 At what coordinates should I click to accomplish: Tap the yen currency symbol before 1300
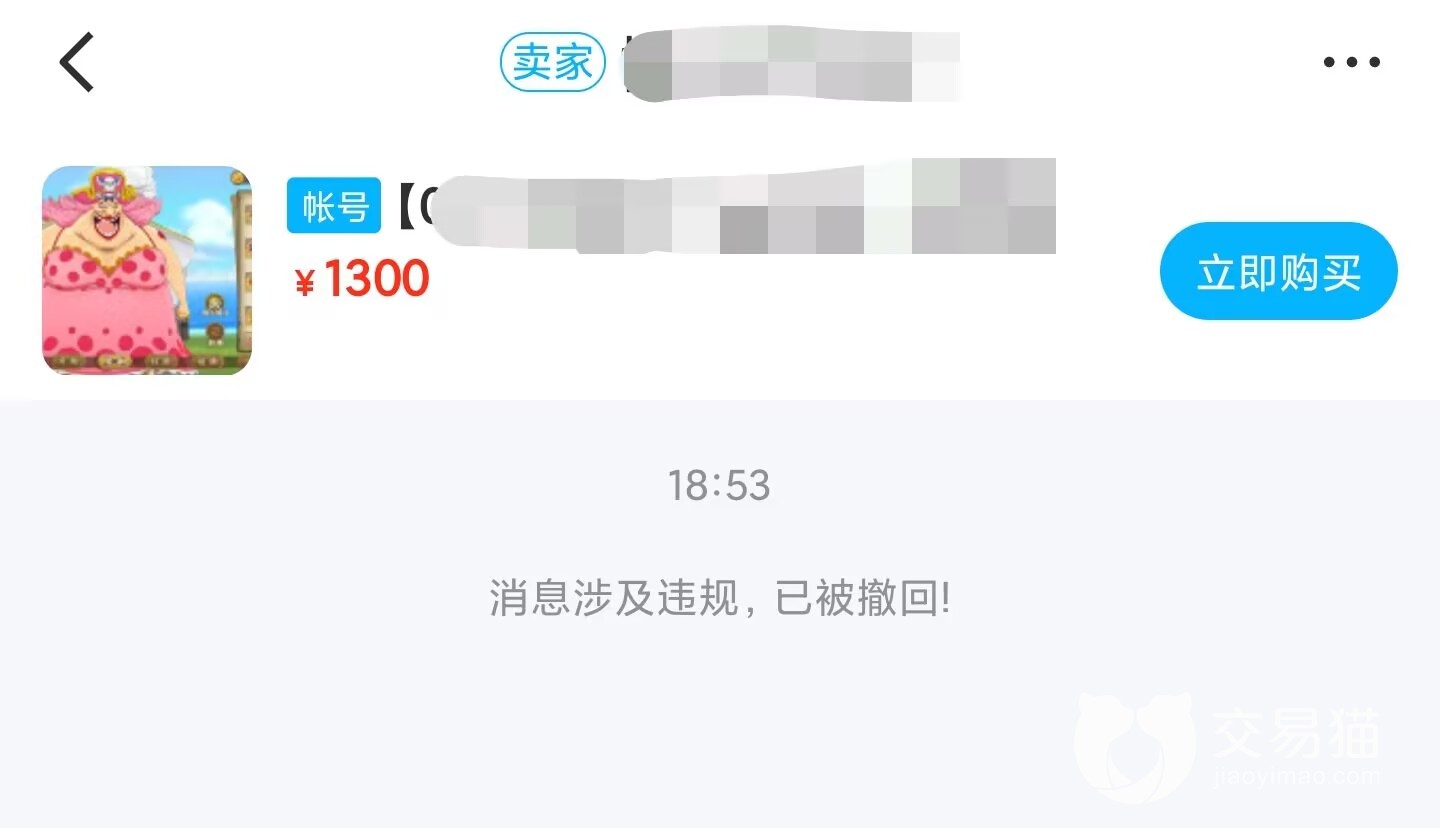(305, 283)
